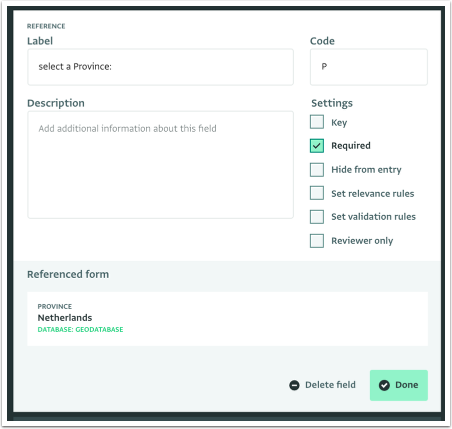Image resolution: width=452 pixels, height=429 pixels.
Task: Click the checkmark icon on Done button
Action: tap(384, 385)
